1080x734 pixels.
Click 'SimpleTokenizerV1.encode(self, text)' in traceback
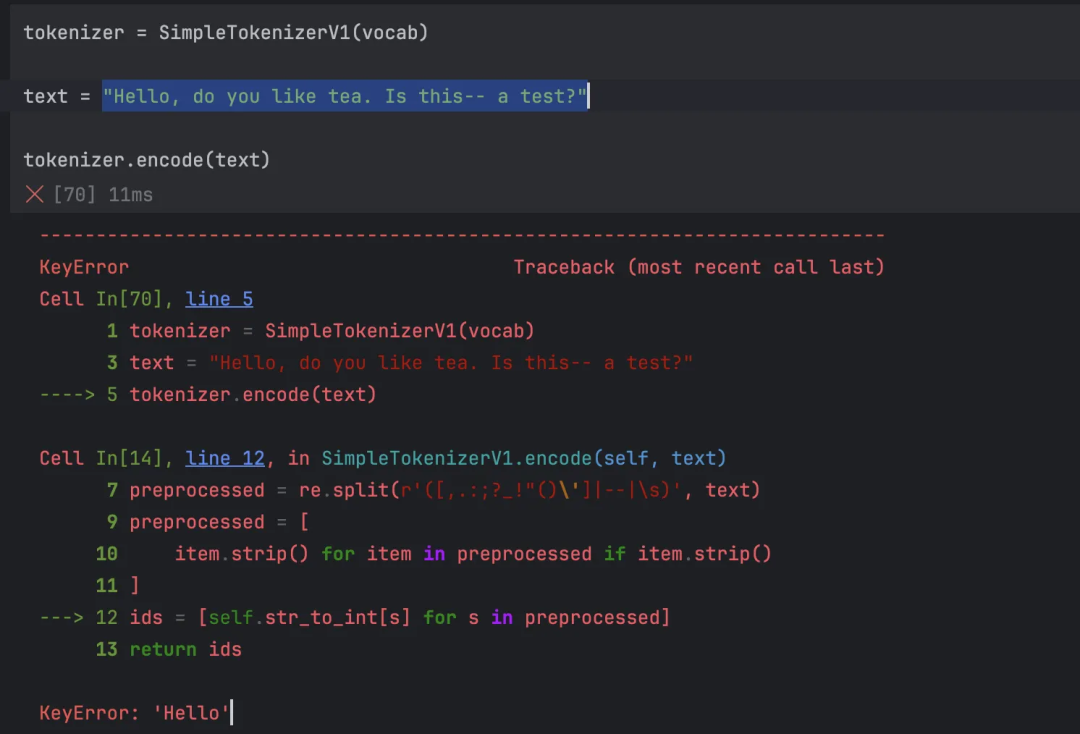pos(523,458)
